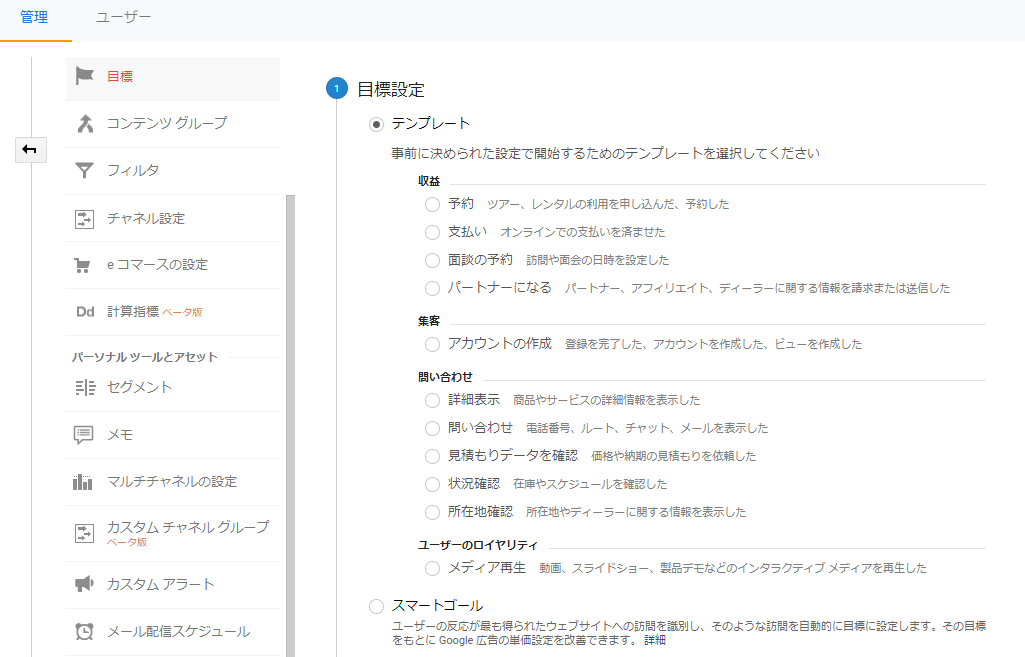The image size is (1025, 657).
Task: Click the bar chart icon for マルチチャネルの設定
Action: [x=82, y=482]
